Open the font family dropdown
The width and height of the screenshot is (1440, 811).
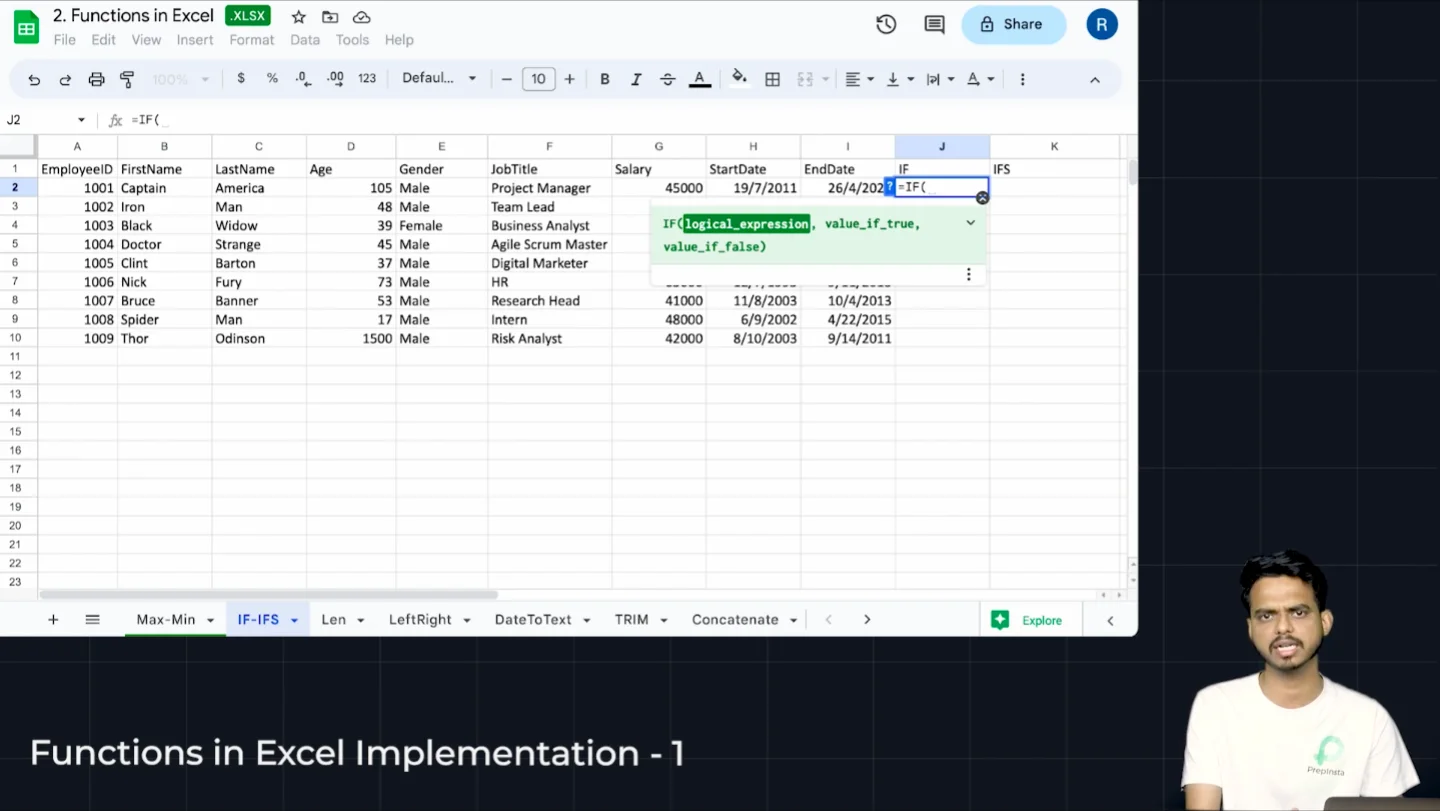pyautogui.click(x=439, y=79)
